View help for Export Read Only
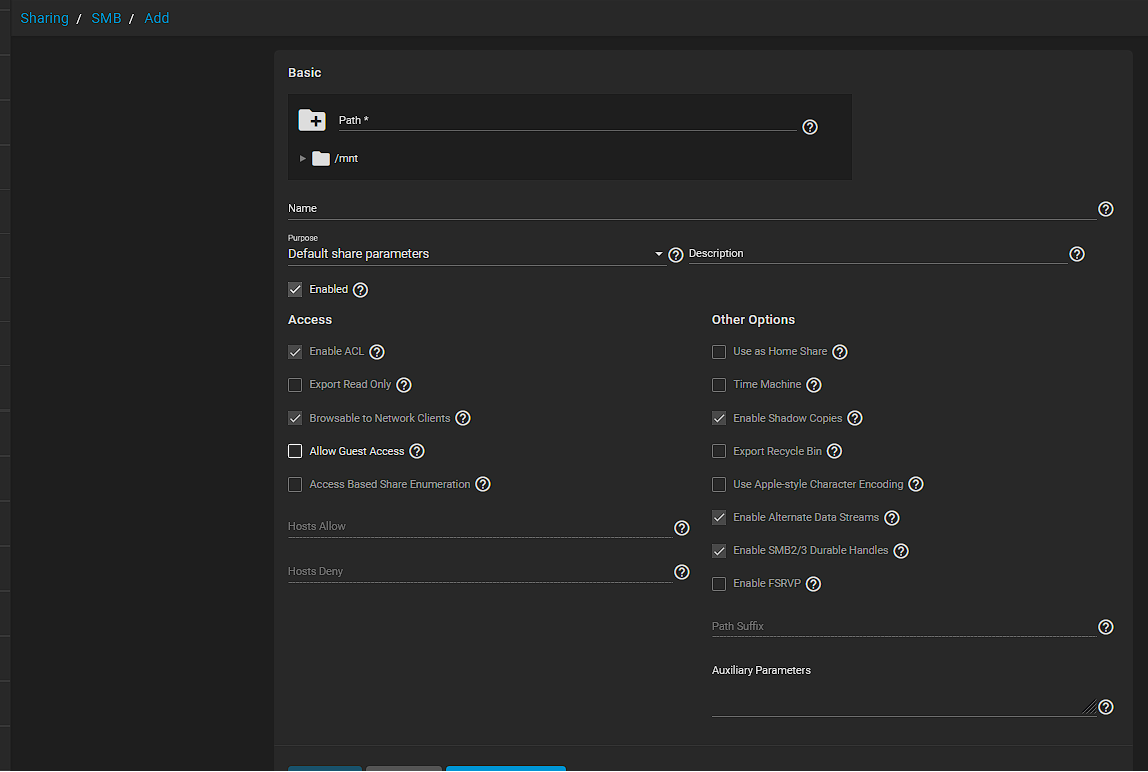Screen dimensions: 1148x772 [x=403, y=385]
